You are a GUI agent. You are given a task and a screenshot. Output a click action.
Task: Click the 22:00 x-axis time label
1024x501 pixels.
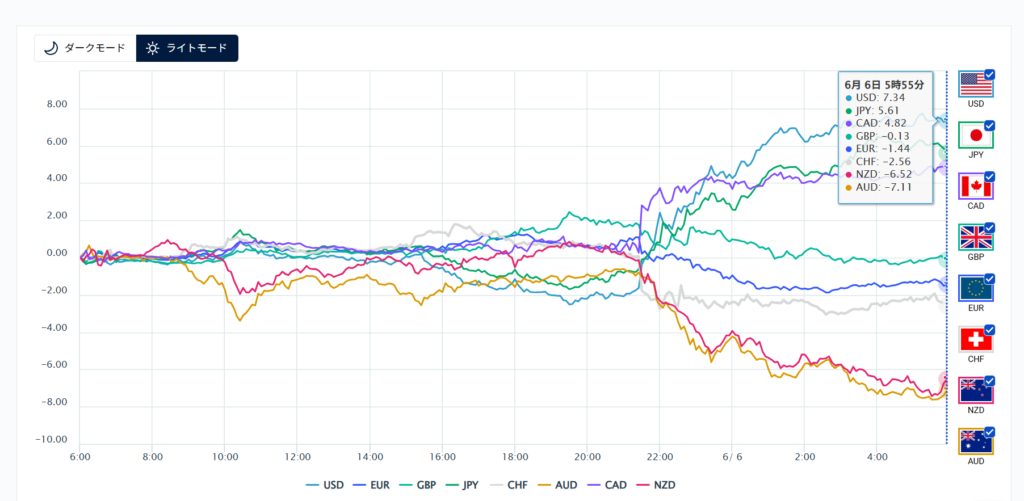click(x=660, y=457)
